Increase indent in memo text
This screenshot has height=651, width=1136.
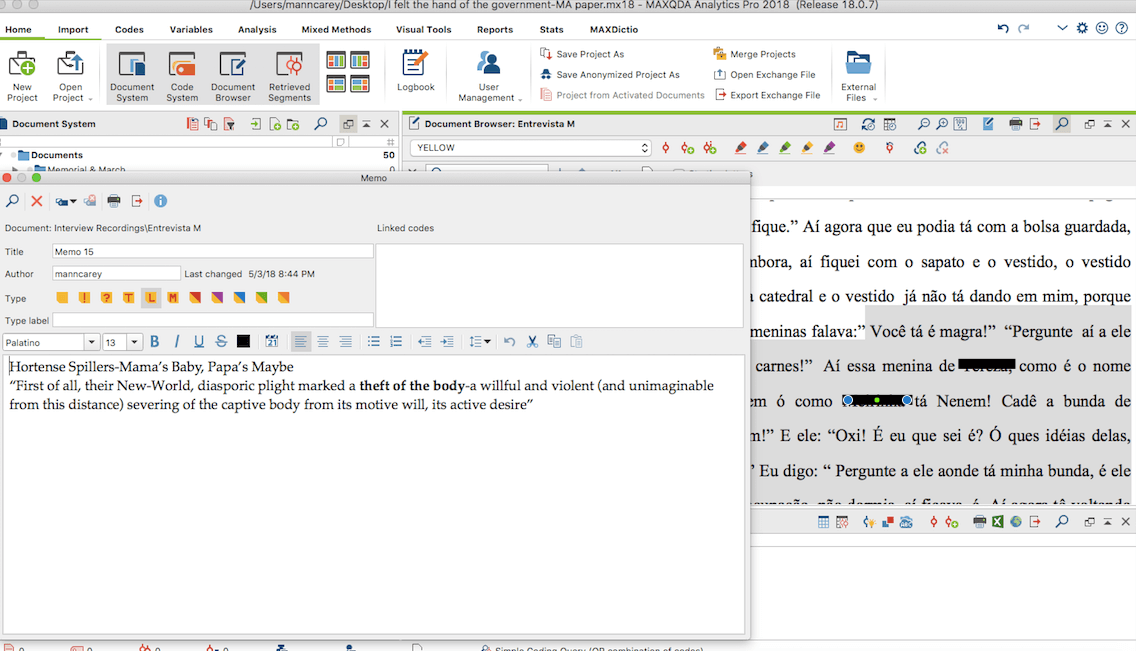coord(447,341)
